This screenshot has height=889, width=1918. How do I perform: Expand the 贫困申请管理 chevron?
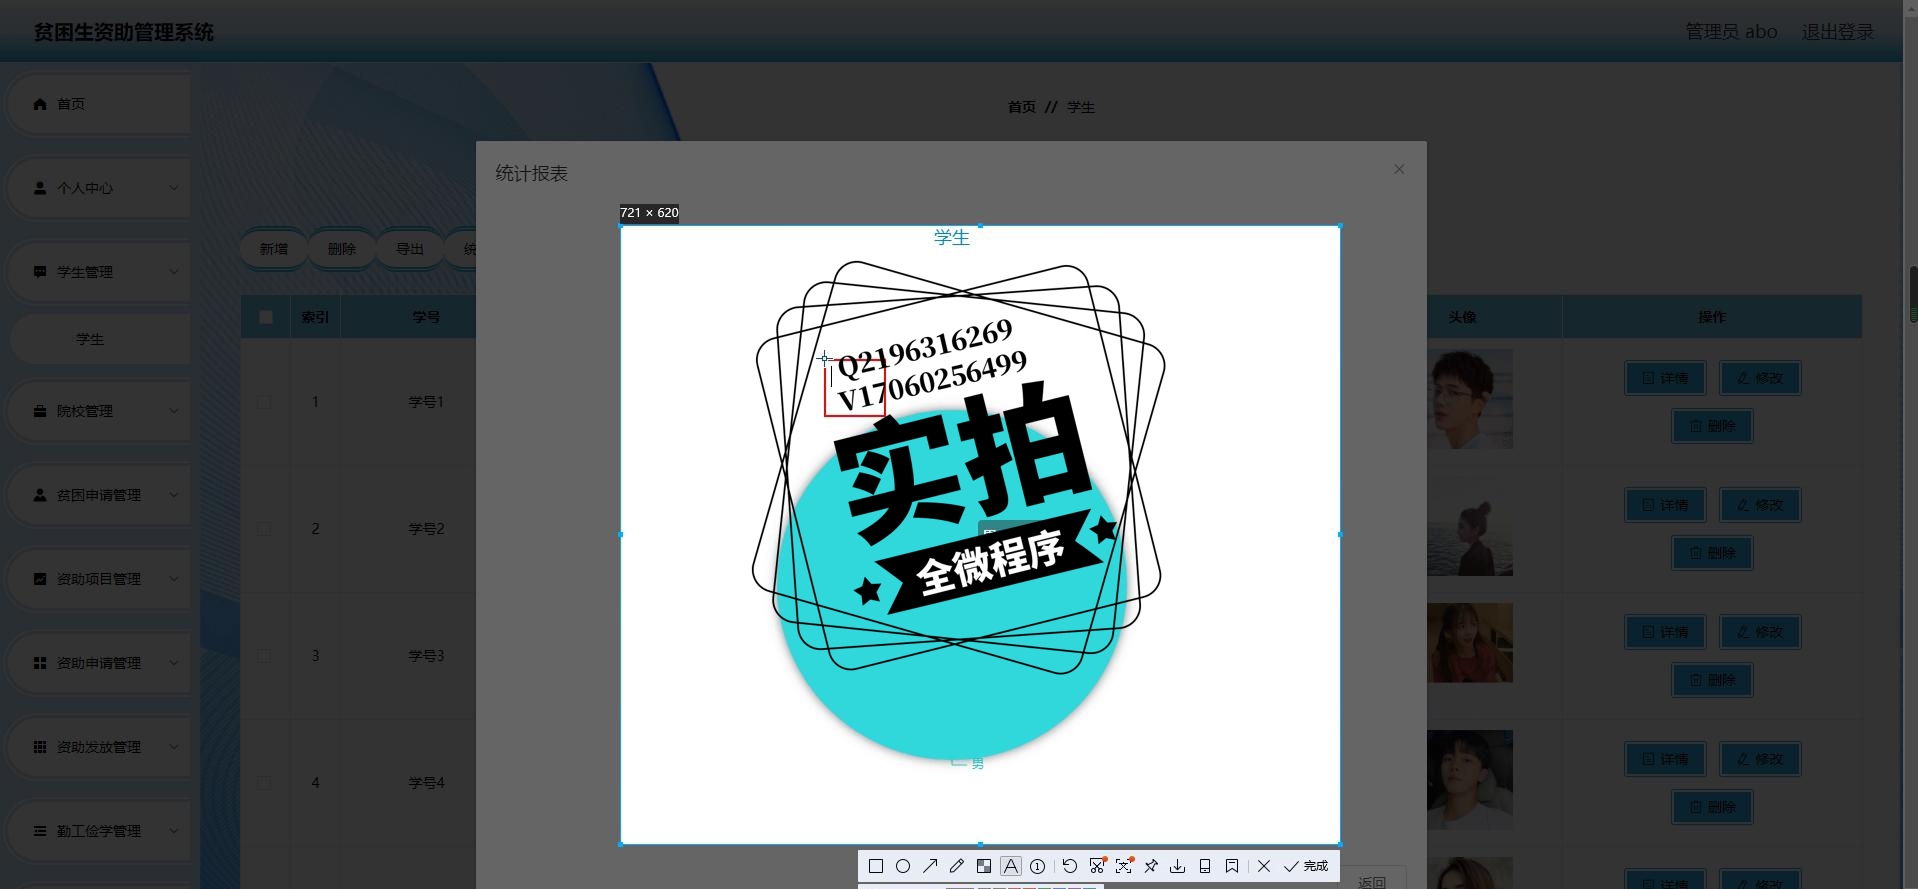[x=174, y=495]
